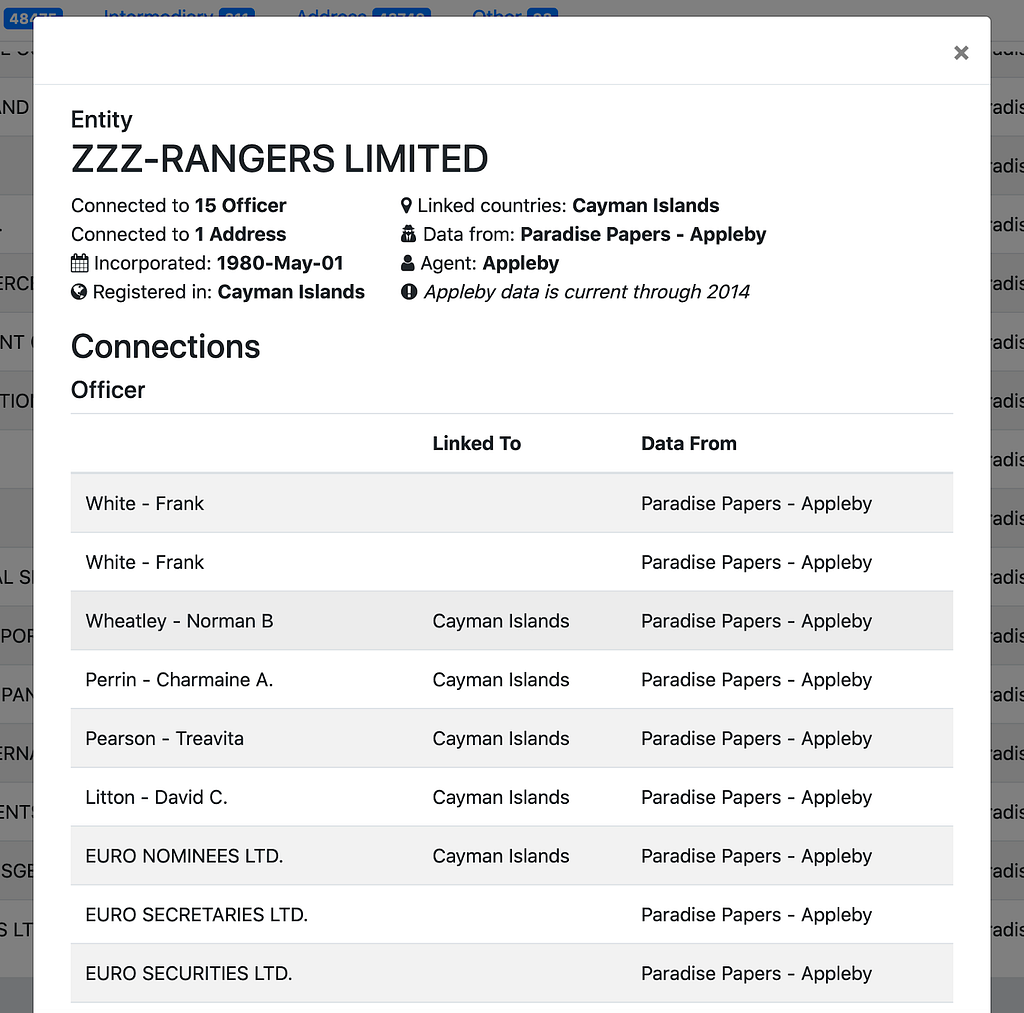Click the person icon beside Agent
This screenshot has height=1013, width=1024.
[407, 264]
